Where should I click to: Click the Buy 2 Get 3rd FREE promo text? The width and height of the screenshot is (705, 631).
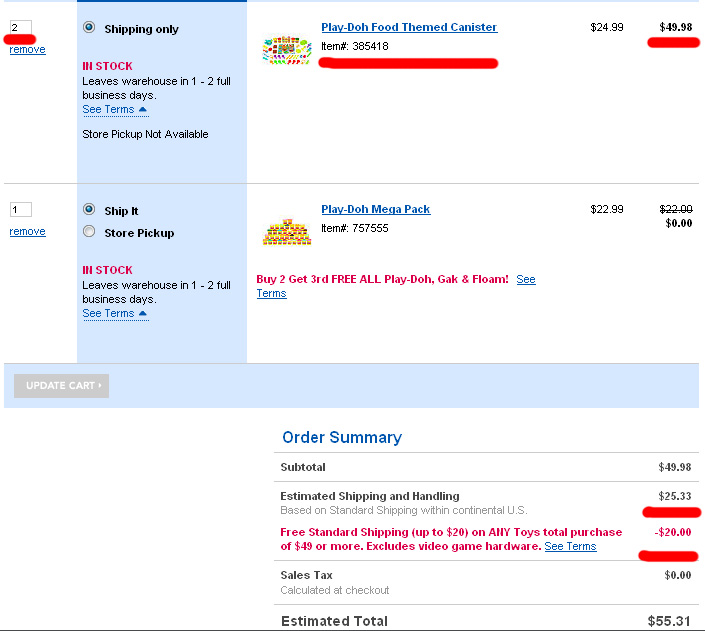pyautogui.click(x=383, y=279)
